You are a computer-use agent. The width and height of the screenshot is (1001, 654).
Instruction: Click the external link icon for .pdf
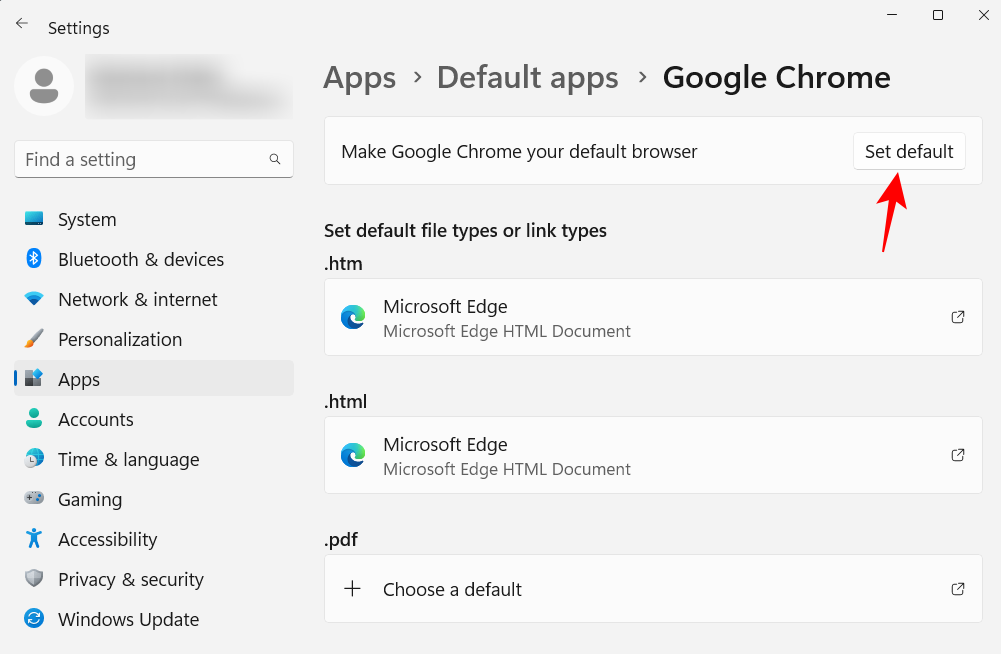pyautogui.click(x=957, y=589)
